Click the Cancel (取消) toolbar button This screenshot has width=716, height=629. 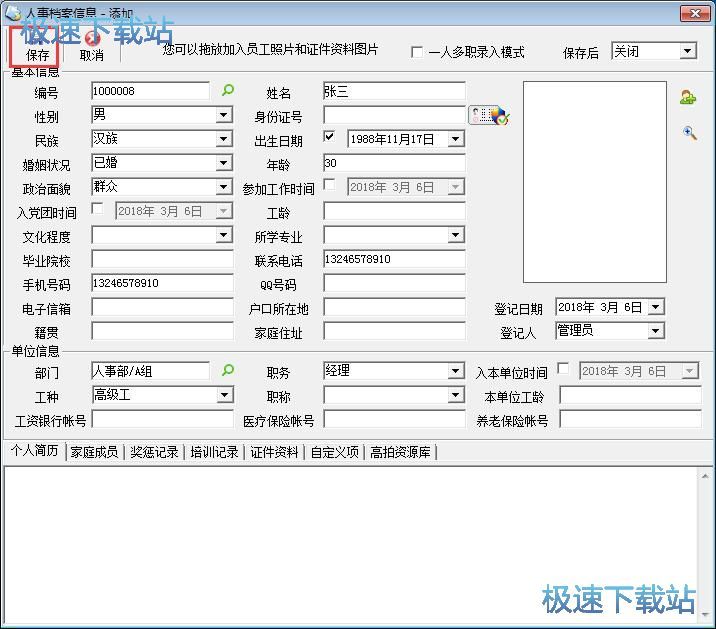click(91, 47)
